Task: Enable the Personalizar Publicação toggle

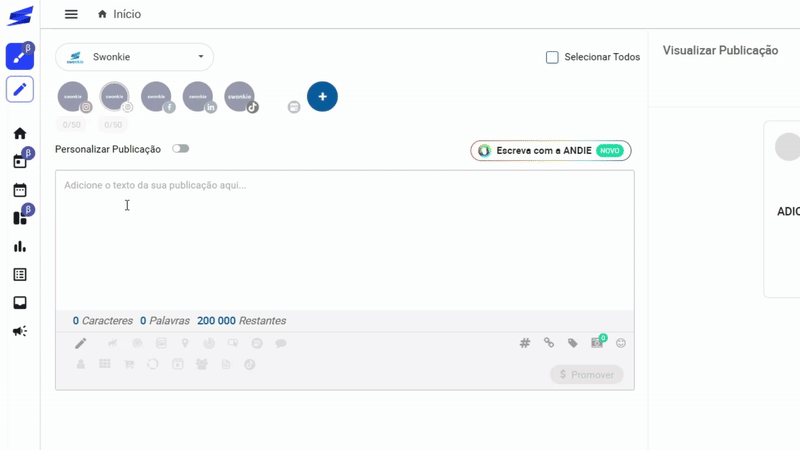Action: [x=180, y=149]
